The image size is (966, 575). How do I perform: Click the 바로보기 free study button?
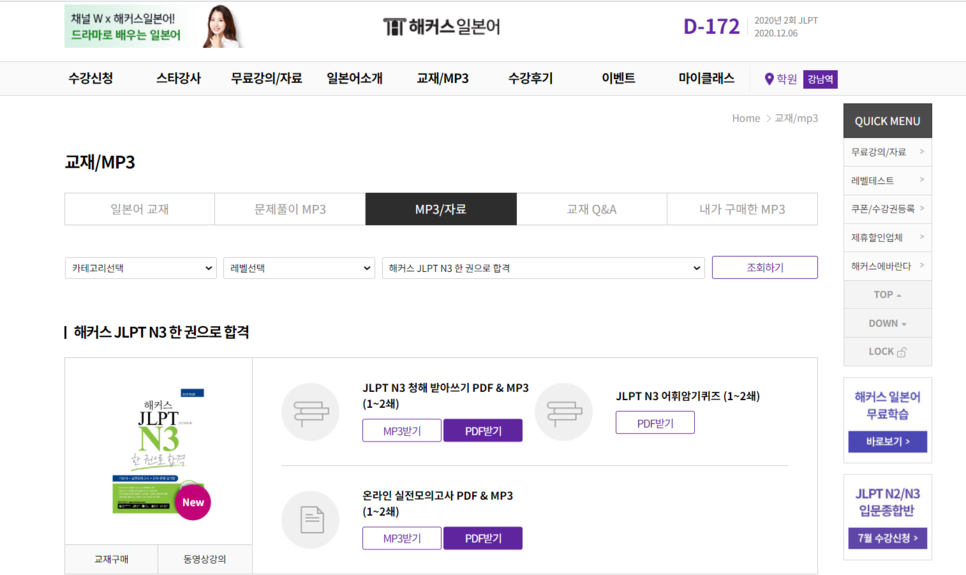887,441
